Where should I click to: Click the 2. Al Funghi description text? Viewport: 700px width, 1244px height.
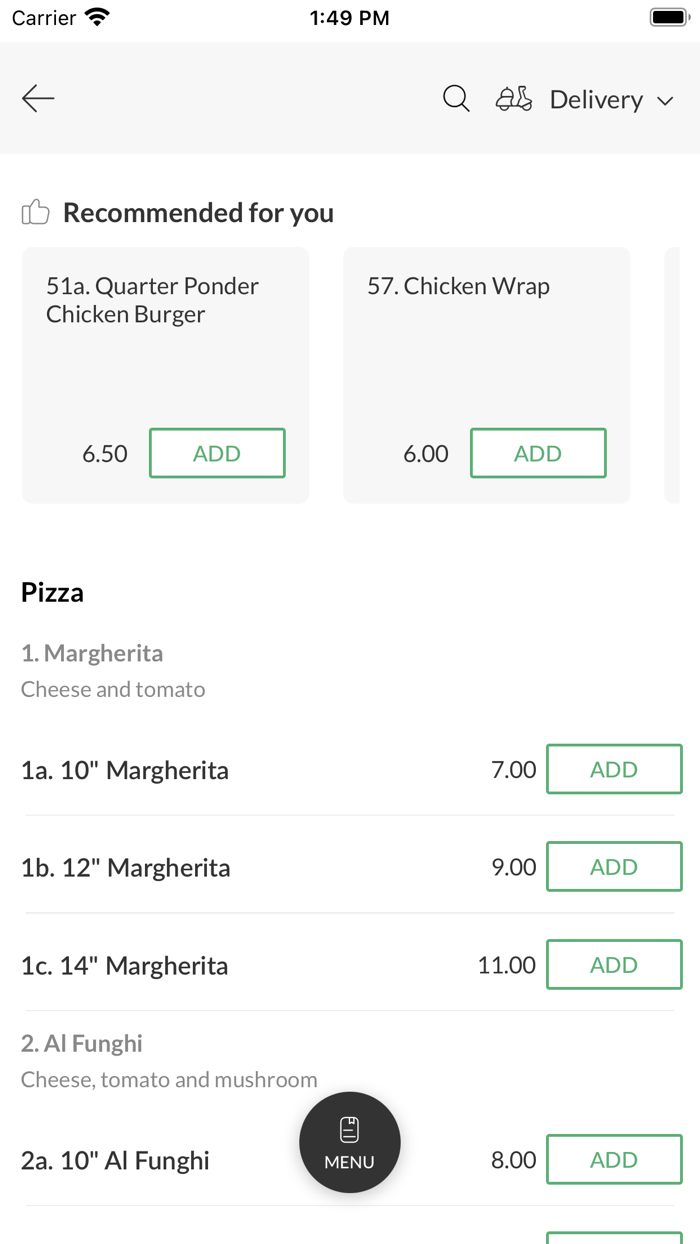click(x=168, y=1079)
